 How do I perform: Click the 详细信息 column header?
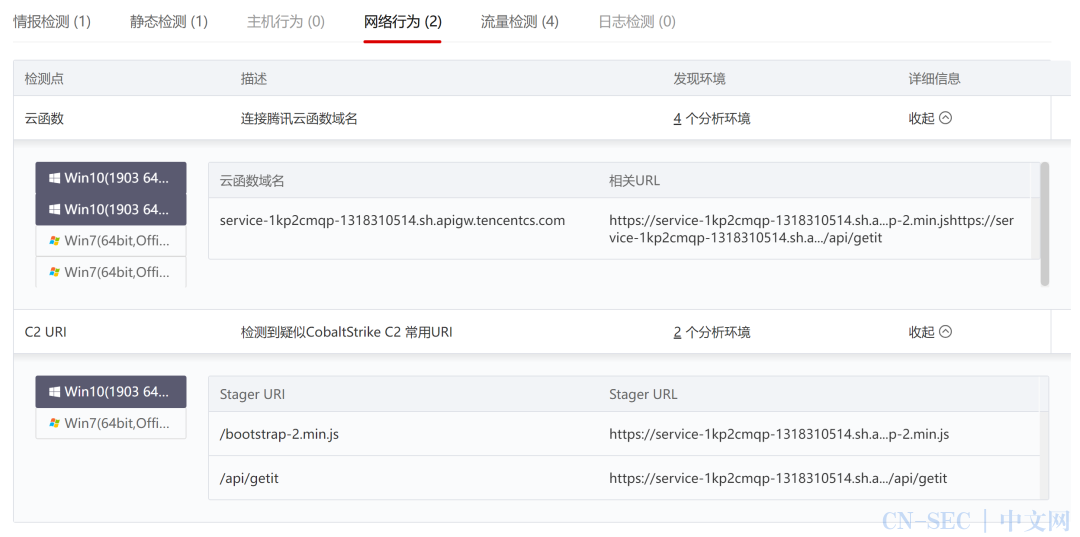935,78
